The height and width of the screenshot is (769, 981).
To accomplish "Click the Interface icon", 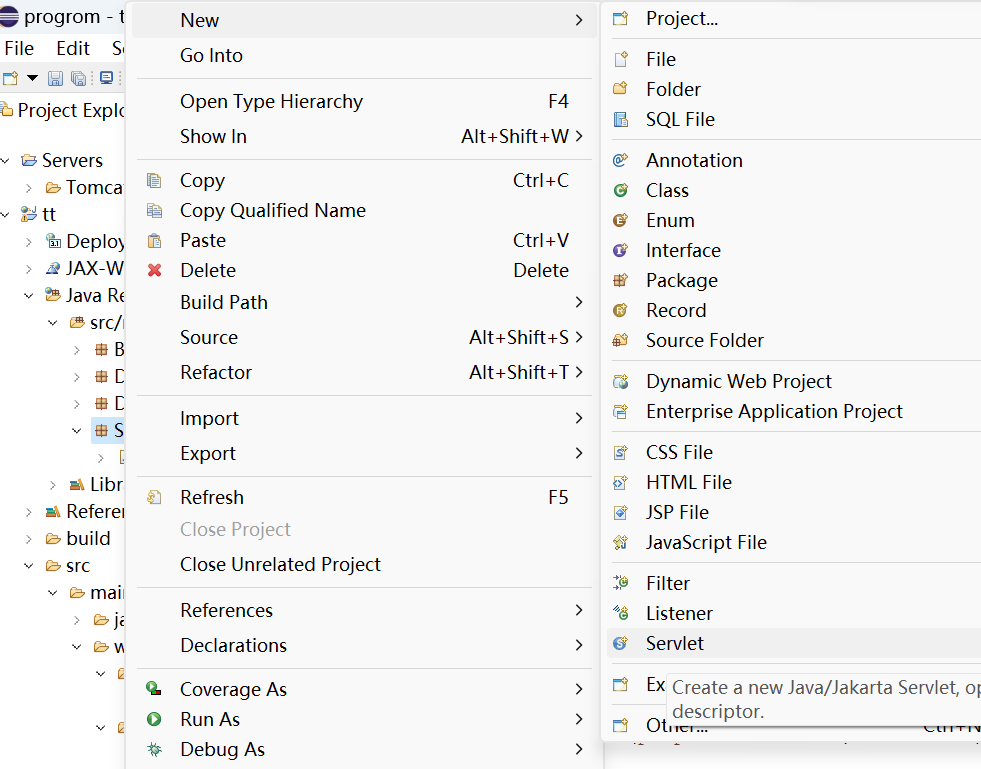I will (x=621, y=250).
